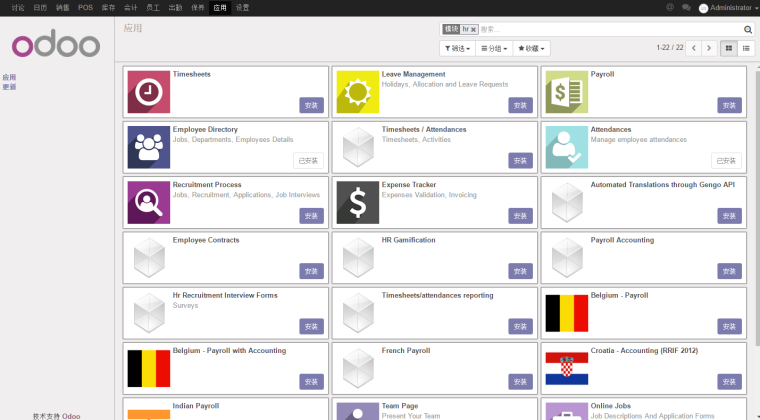Click the Croatia Accounting flag icon

point(567,368)
